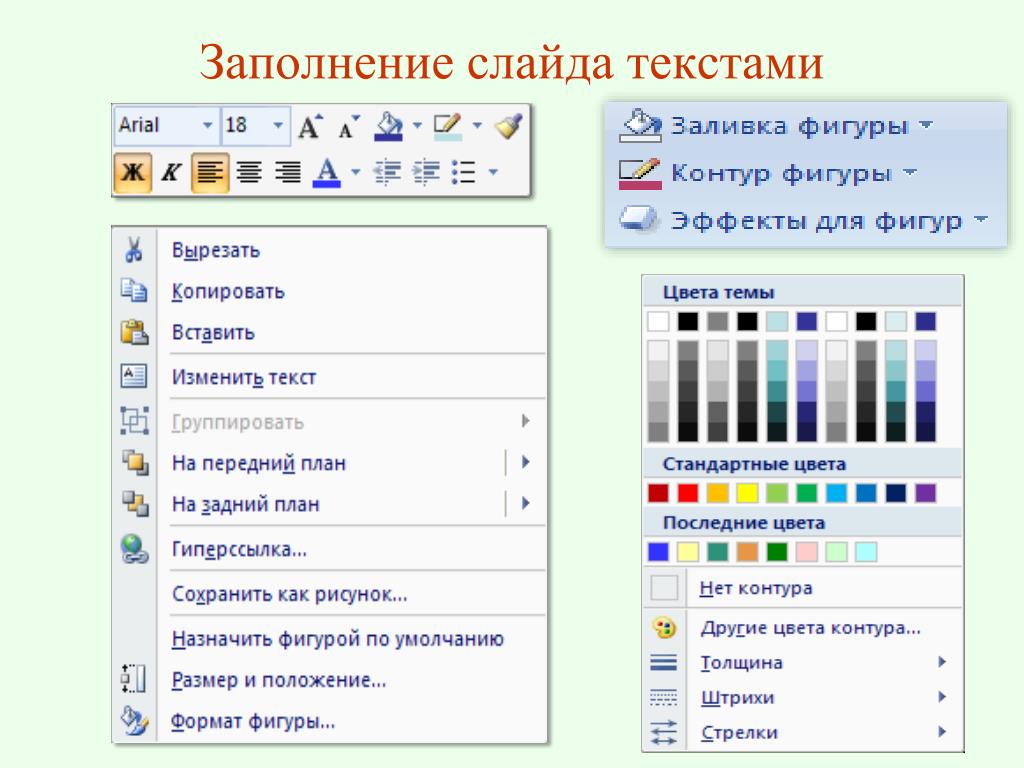The width and height of the screenshot is (1024, 768).
Task: Increase the list indent level
Action: click(426, 172)
